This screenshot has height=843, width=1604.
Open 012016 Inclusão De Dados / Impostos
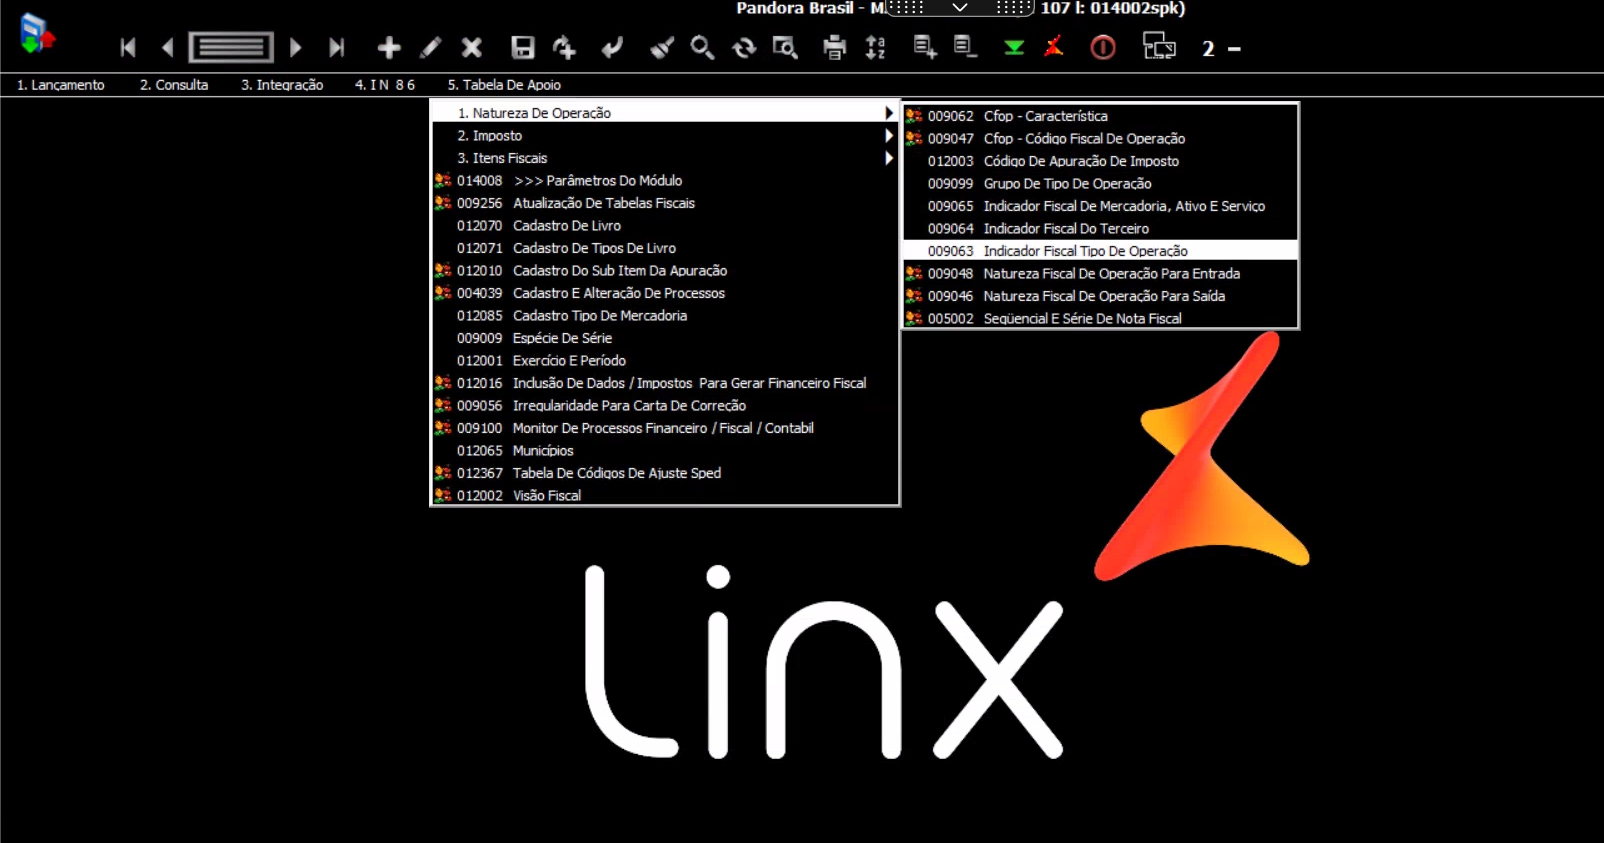(x=665, y=383)
